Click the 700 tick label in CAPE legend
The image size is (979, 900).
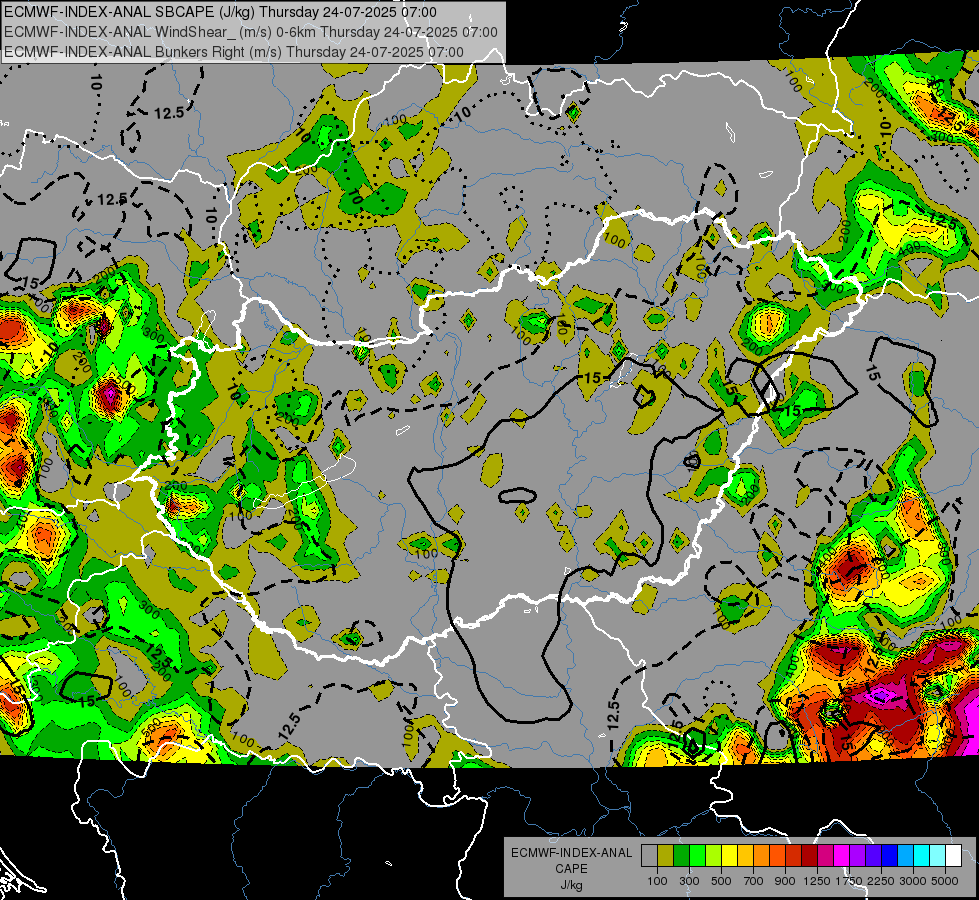(x=754, y=881)
